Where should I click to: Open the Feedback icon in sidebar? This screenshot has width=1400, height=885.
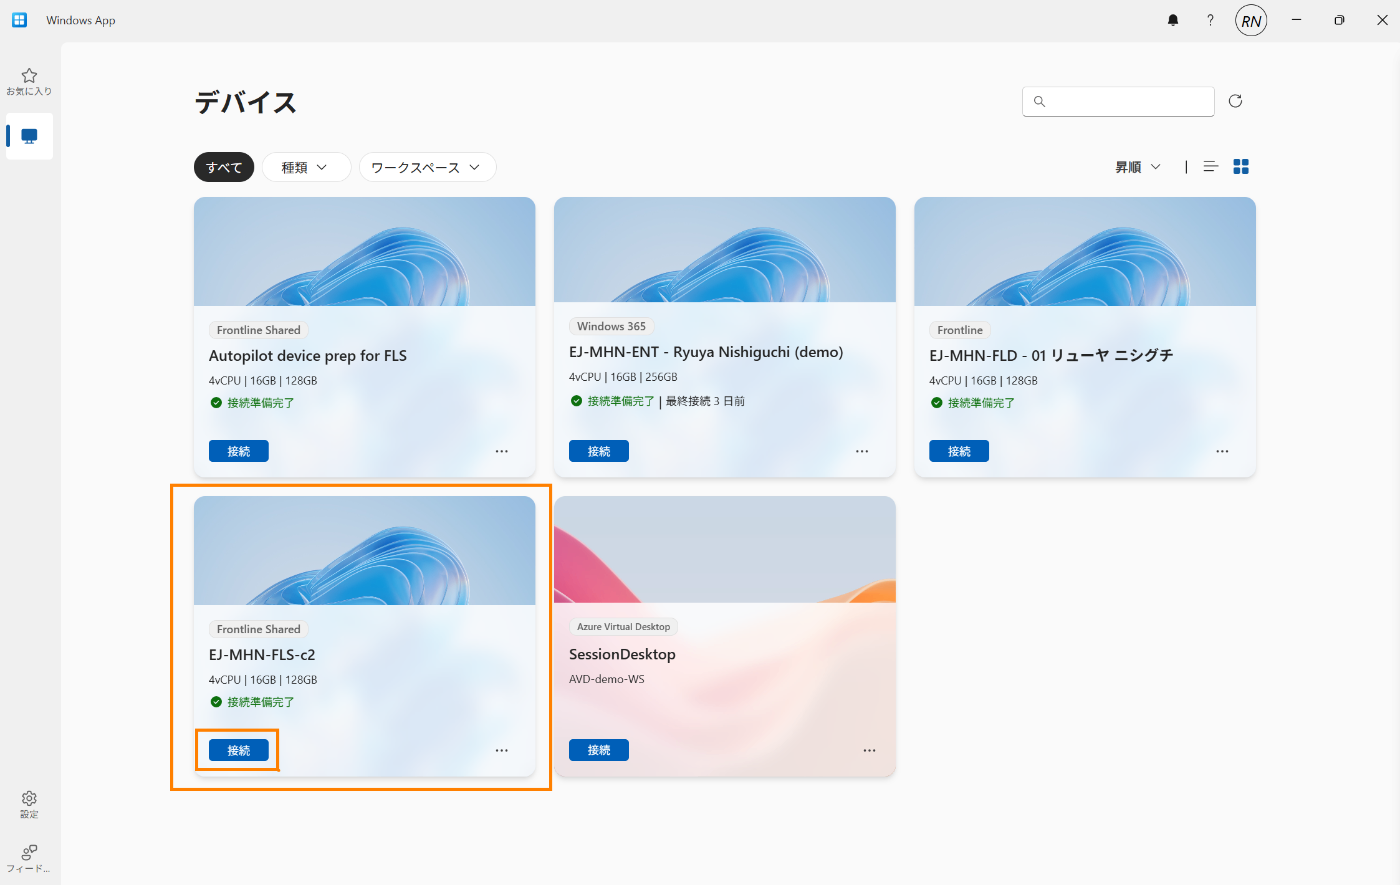29,858
